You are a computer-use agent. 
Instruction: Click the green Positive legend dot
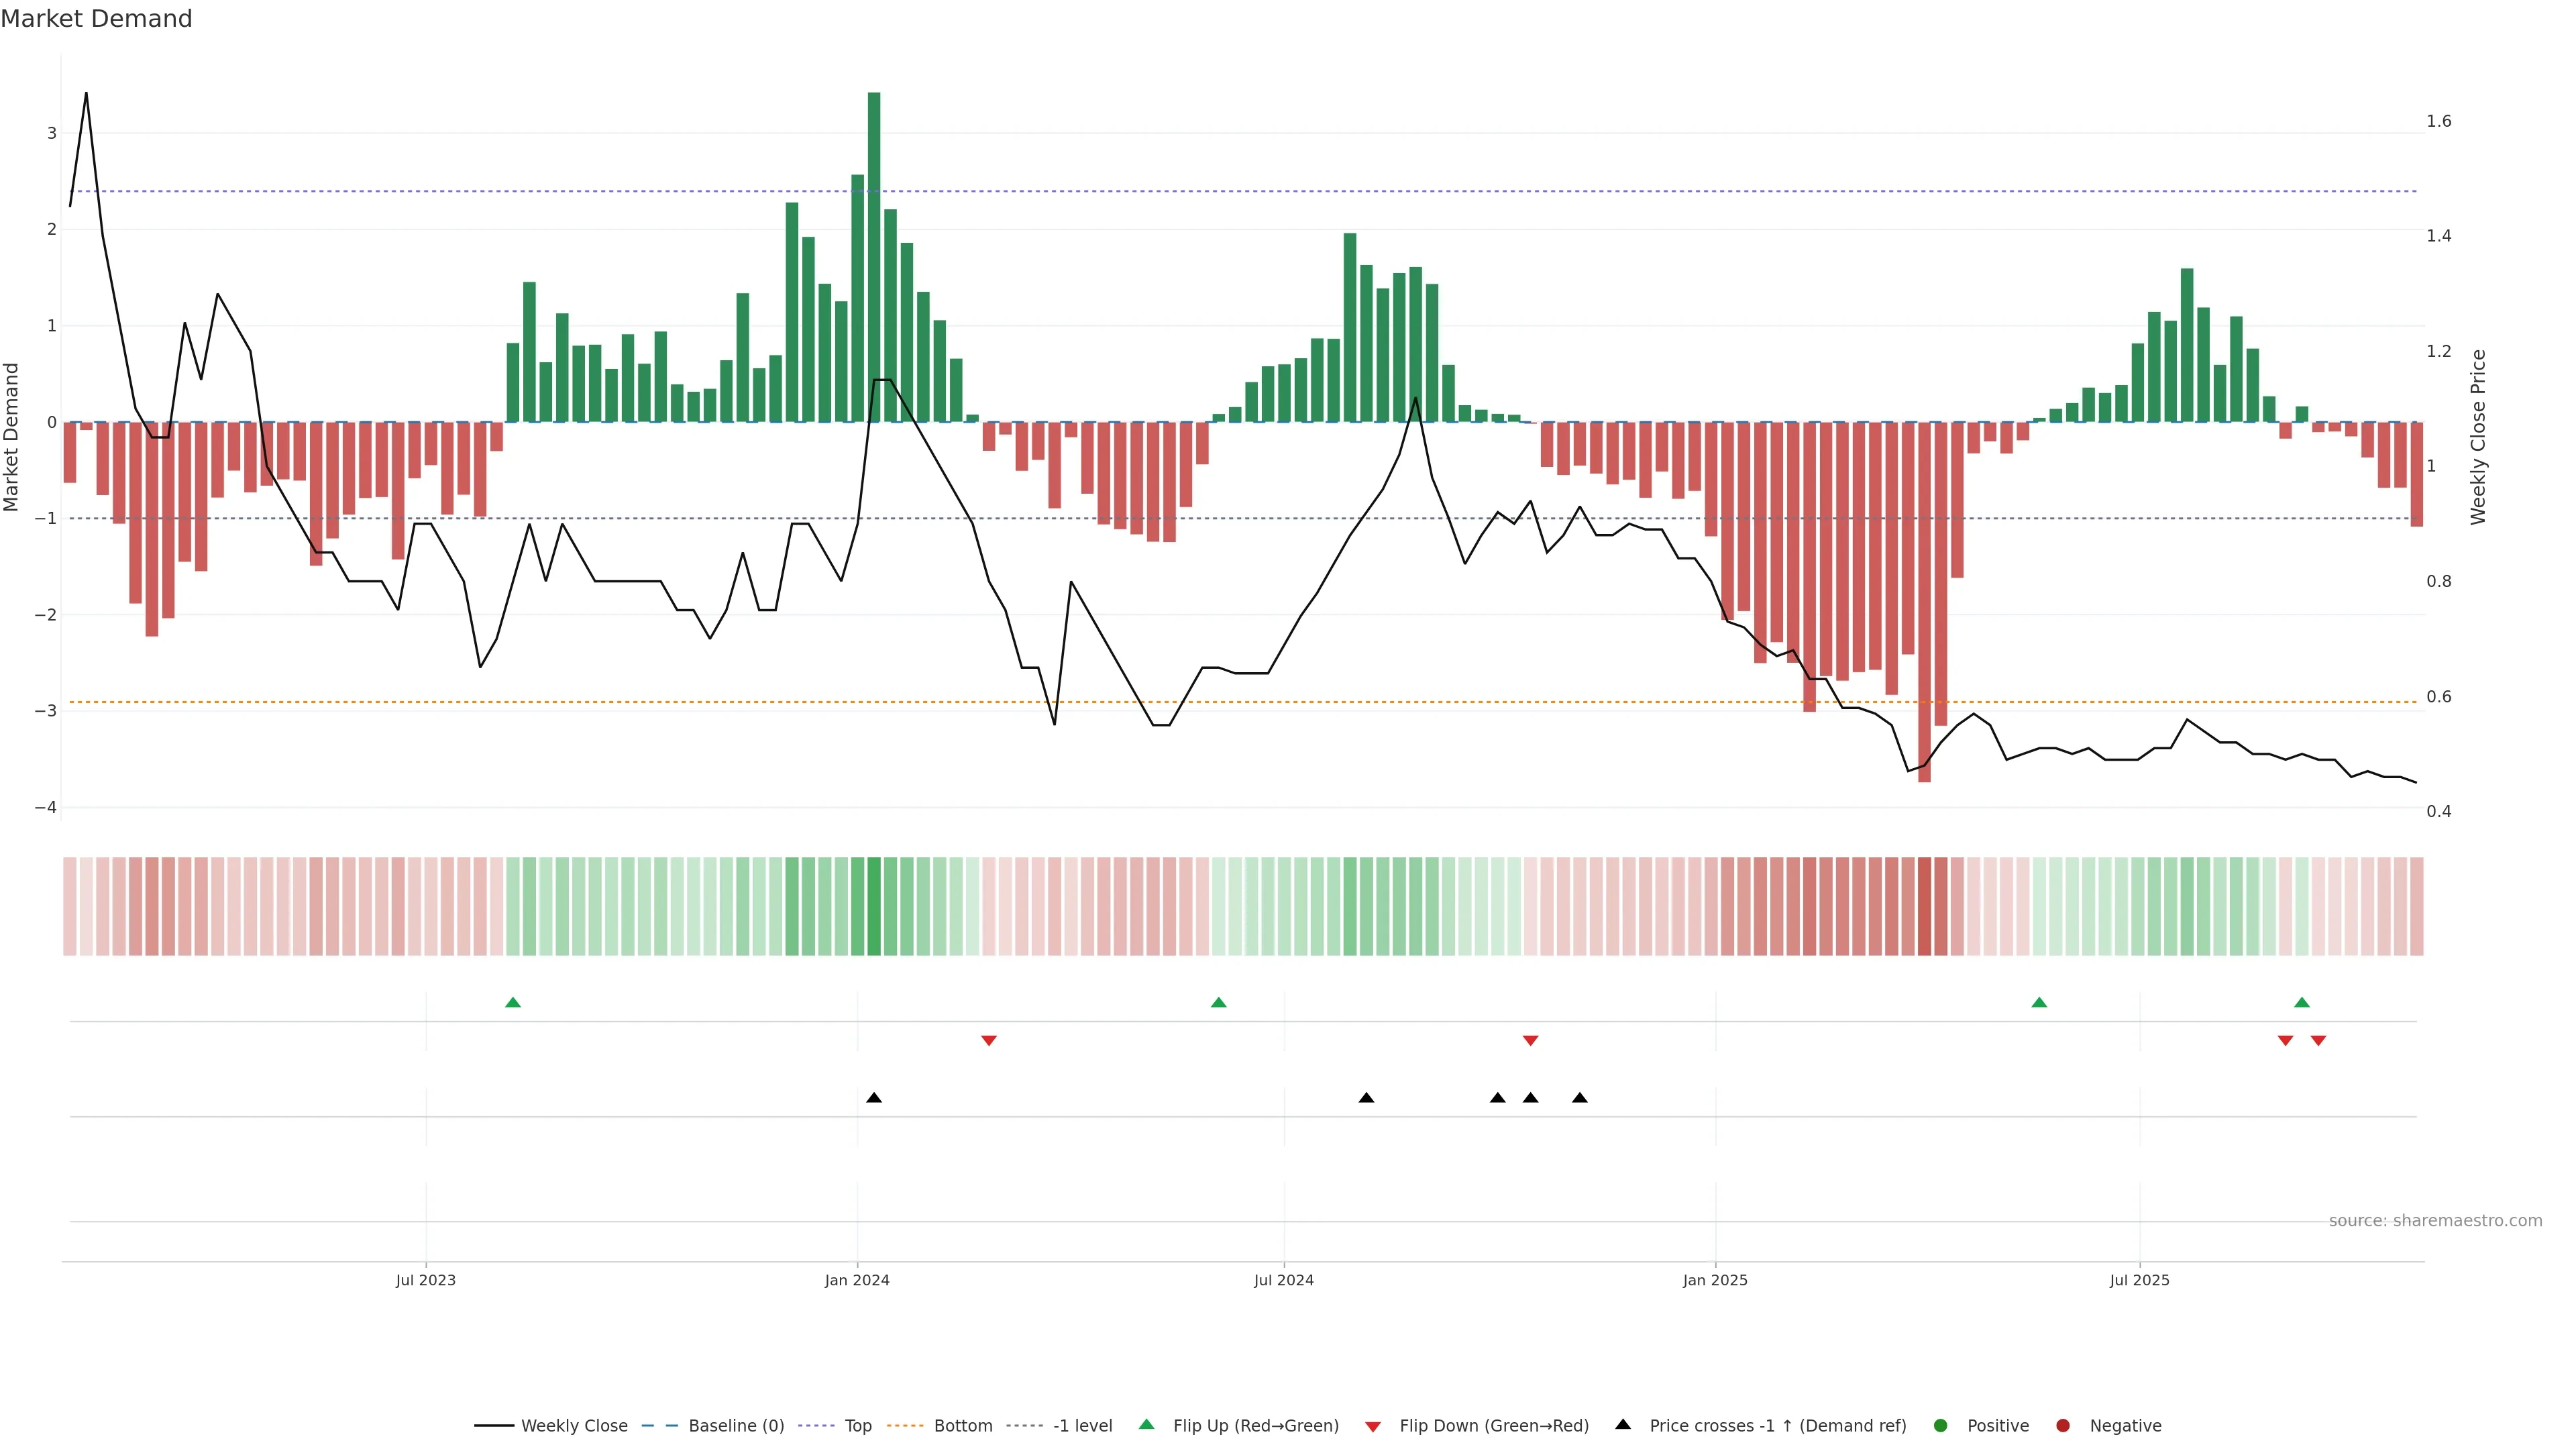[1941, 1426]
